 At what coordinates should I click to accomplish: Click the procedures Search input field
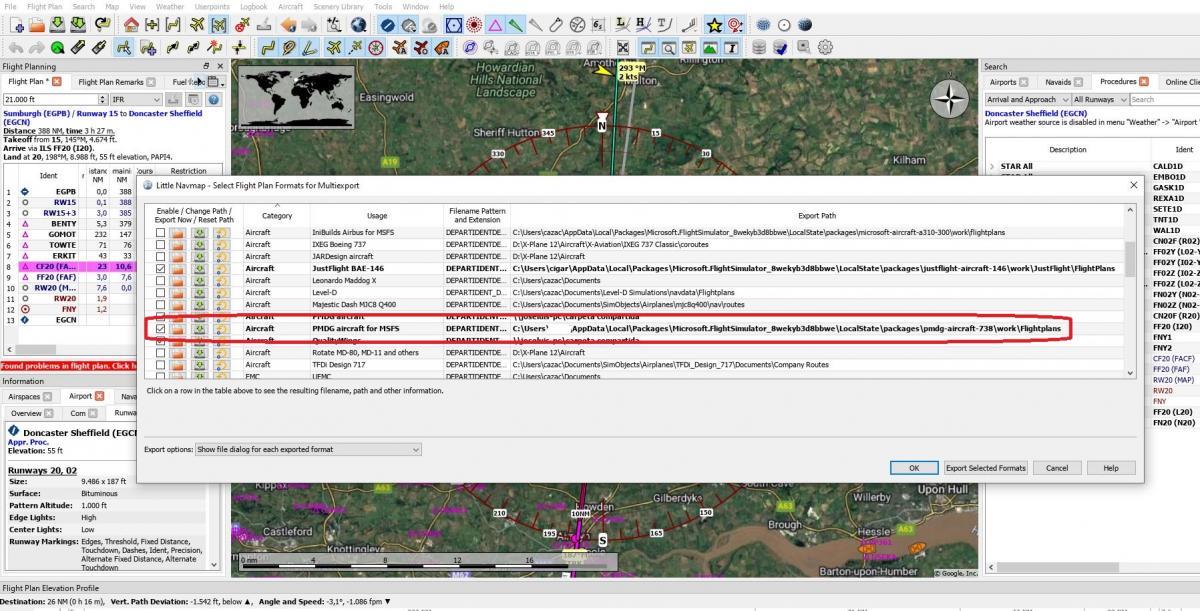click(x=1164, y=100)
